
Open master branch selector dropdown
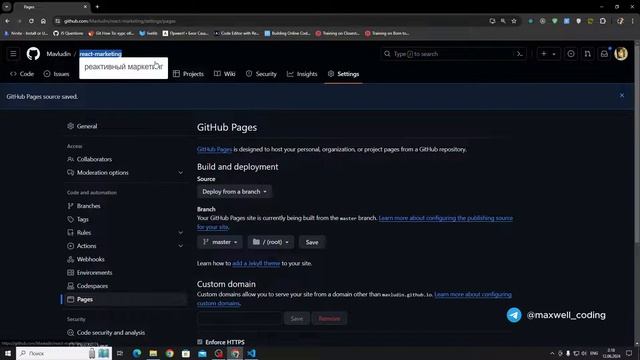[220, 242]
